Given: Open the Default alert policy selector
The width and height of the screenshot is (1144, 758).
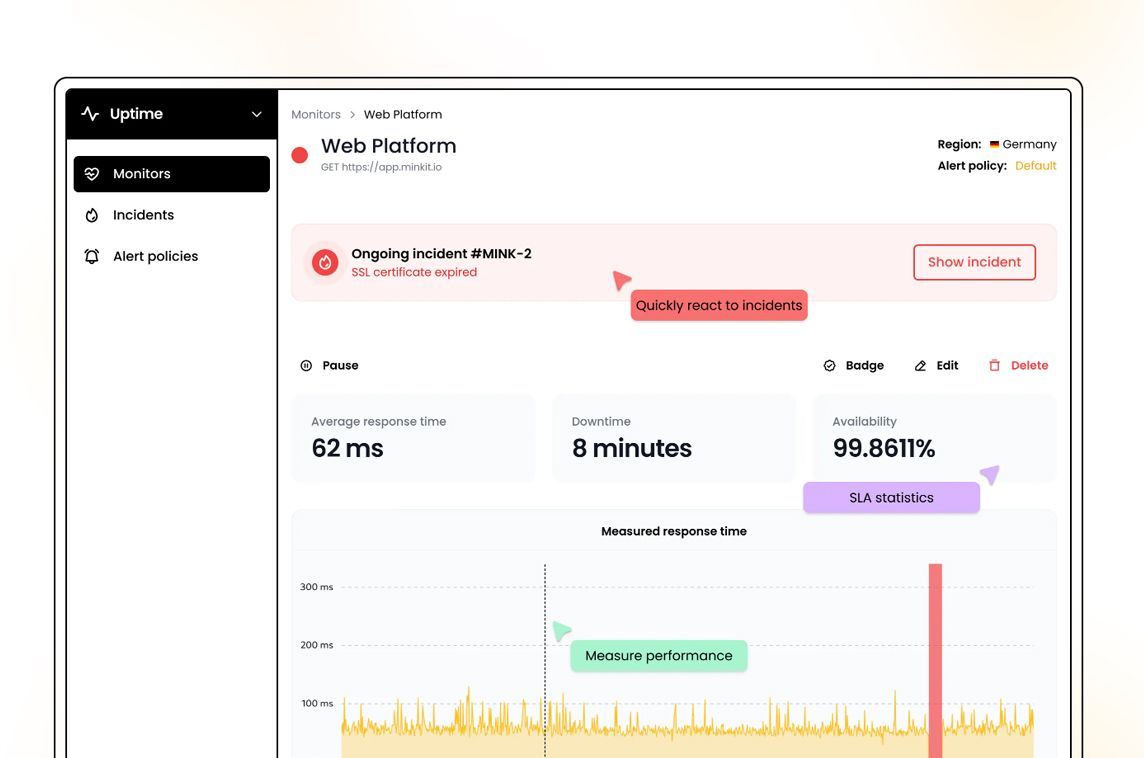Looking at the screenshot, I should click(x=1035, y=165).
